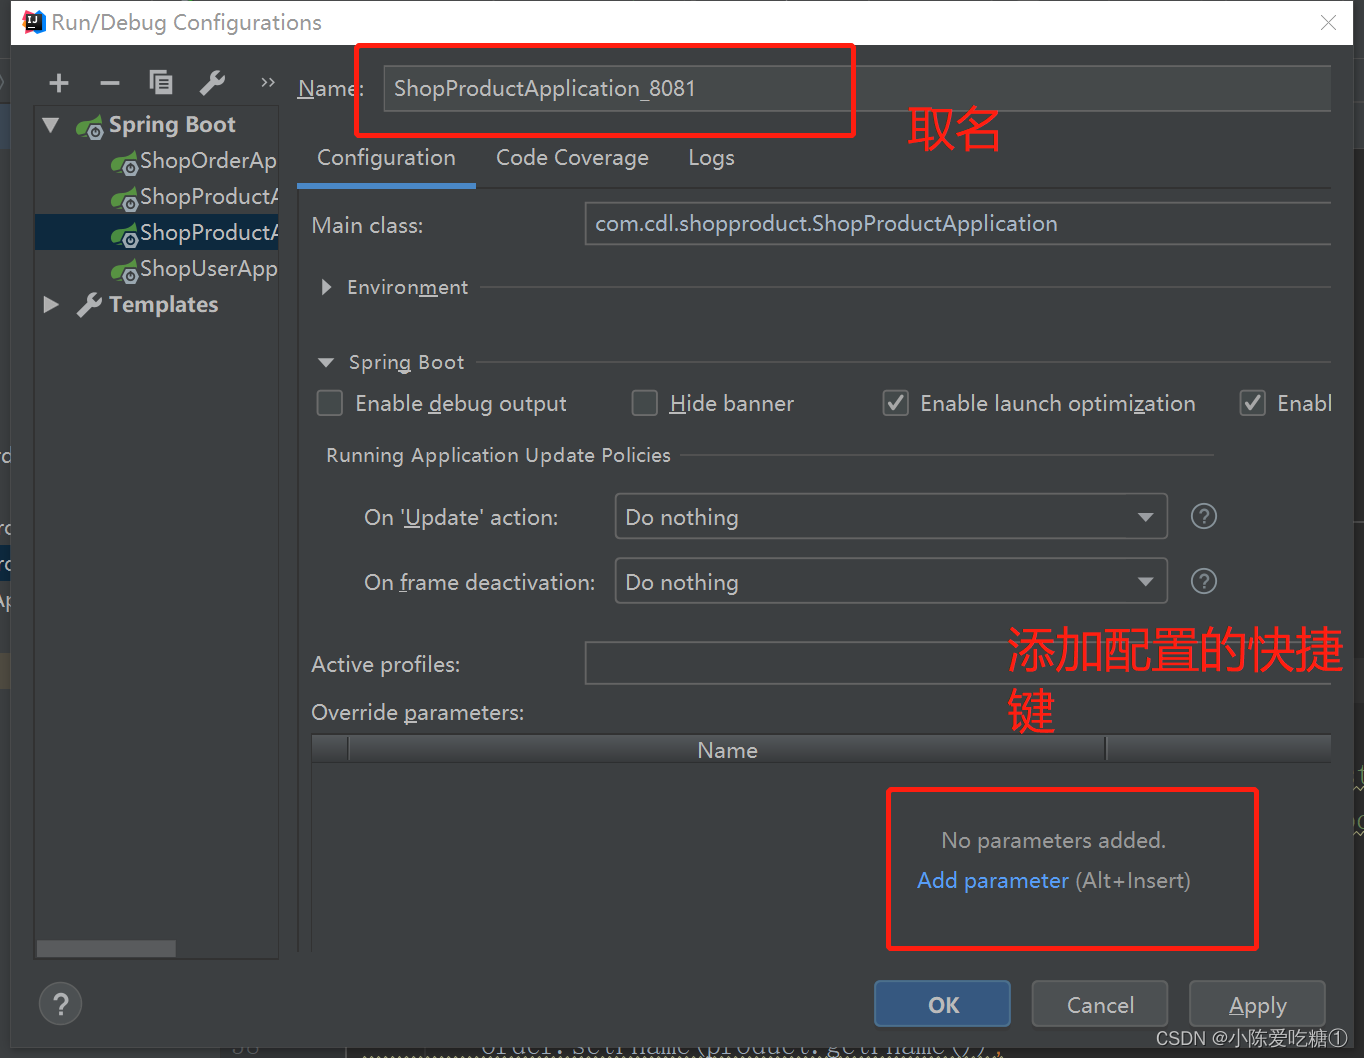Collapse the Spring Boot settings section

(326, 362)
